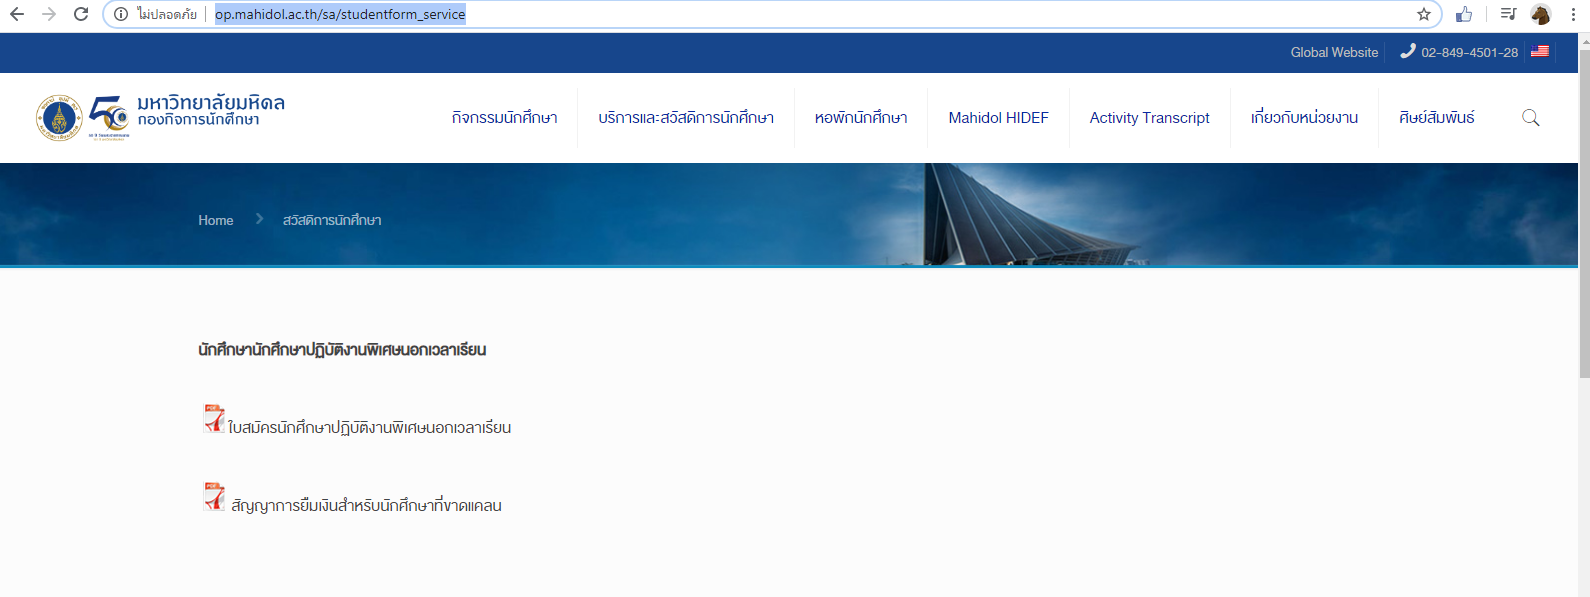This screenshot has height=597, width=1590.
Task: Click the PDF icon for ใบสมัครนักศึกษา form
Action: [x=214, y=419]
